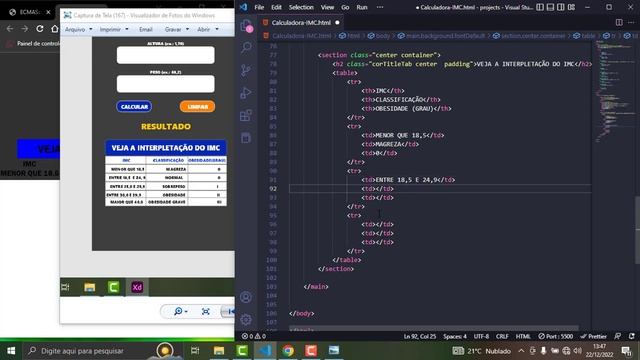This screenshot has height=360, width=640.
Task: Open the Gravar menu in Photo Viewer
Action: click(x=177, y=29)
